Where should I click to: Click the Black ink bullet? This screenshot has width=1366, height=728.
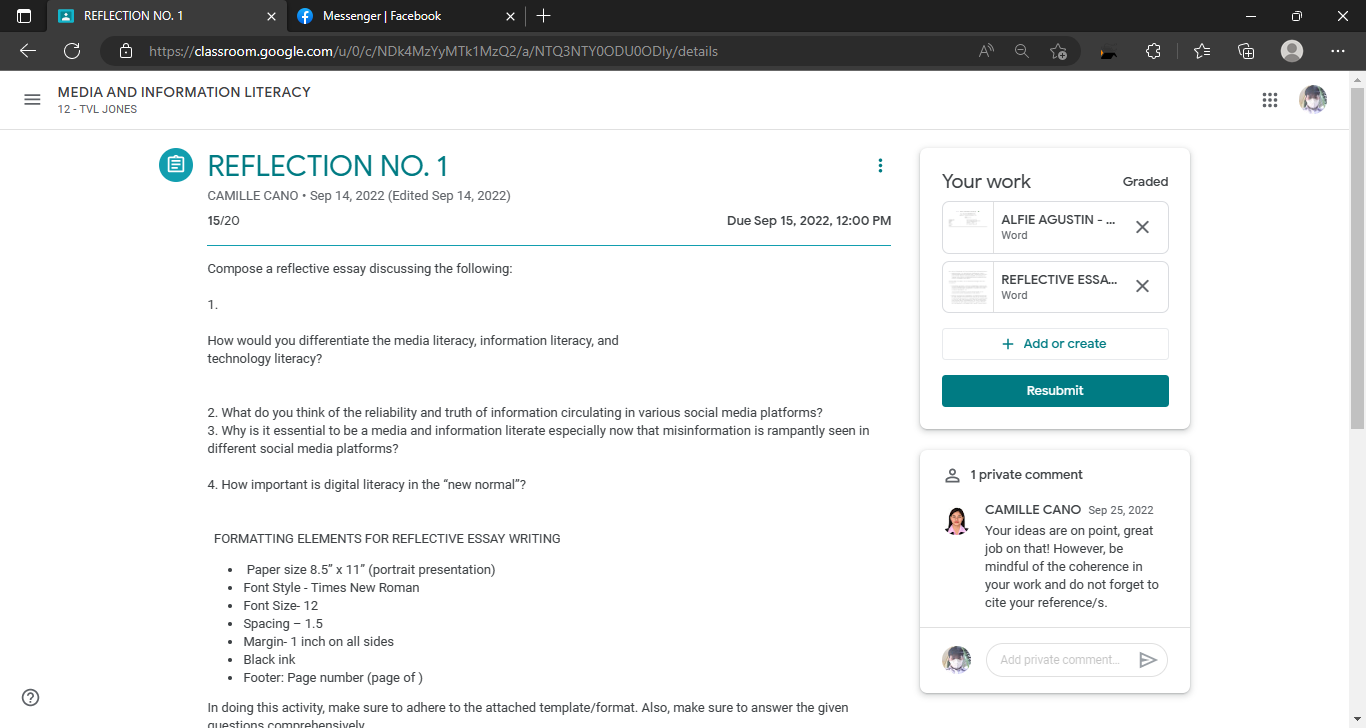click(x=269, y=660)
